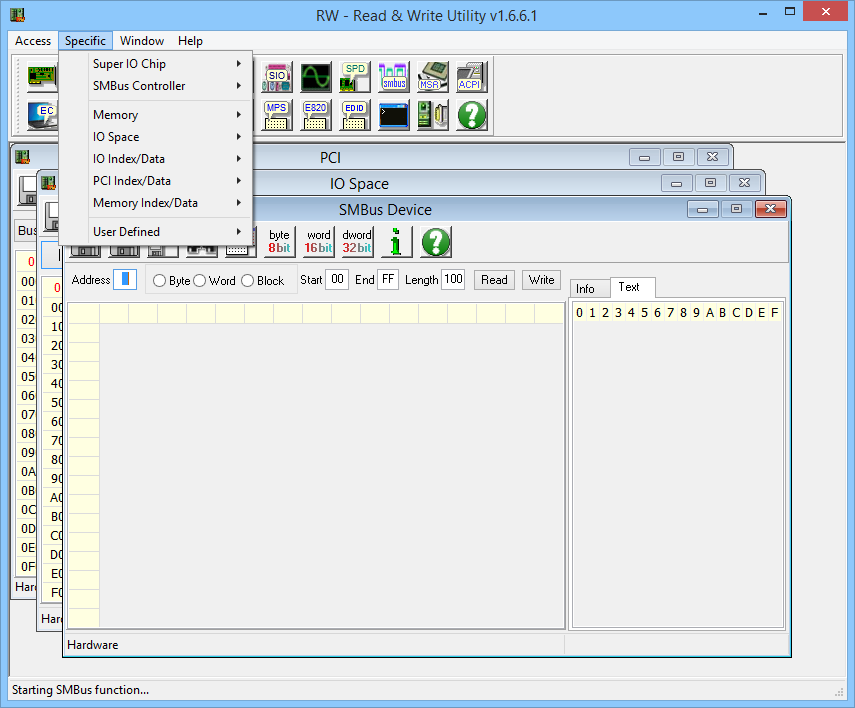Minimize the IO Space window
Viewport: 855px width, 708px height.
tap(677, 183)
